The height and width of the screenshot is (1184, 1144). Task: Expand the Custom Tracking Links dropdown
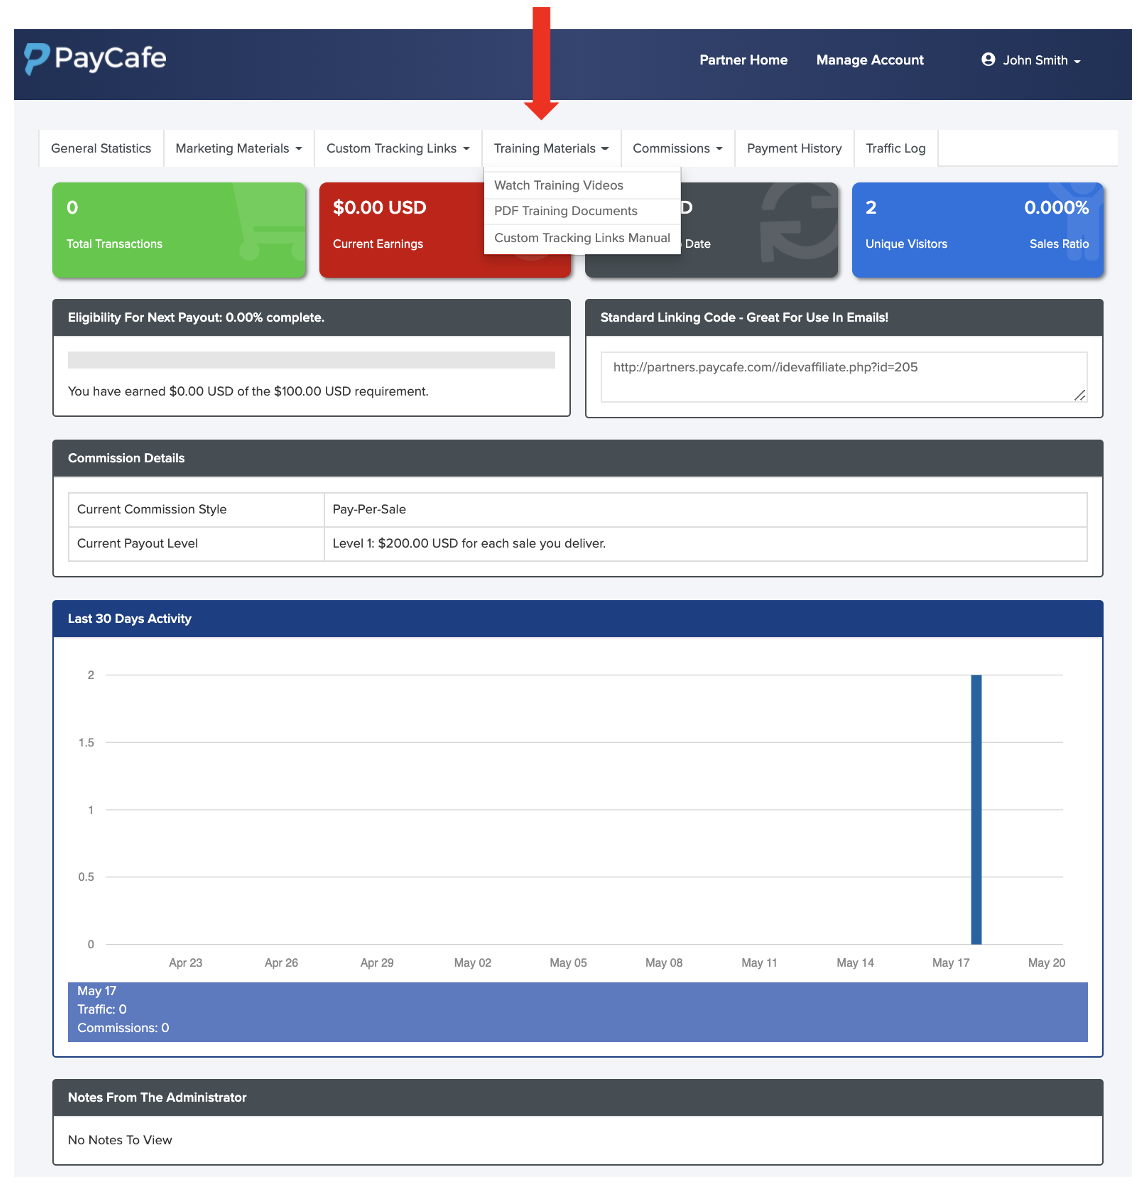398,149
